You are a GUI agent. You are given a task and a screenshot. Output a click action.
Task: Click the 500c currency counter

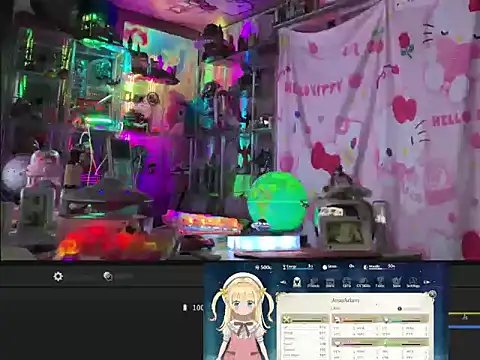[264, 267]
